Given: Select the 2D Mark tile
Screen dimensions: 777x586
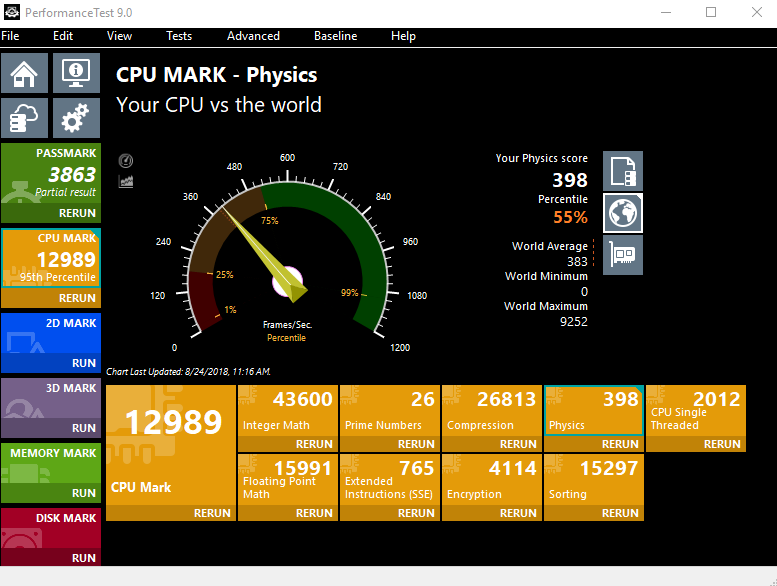Looking at the screenshot, I should 51,333.
